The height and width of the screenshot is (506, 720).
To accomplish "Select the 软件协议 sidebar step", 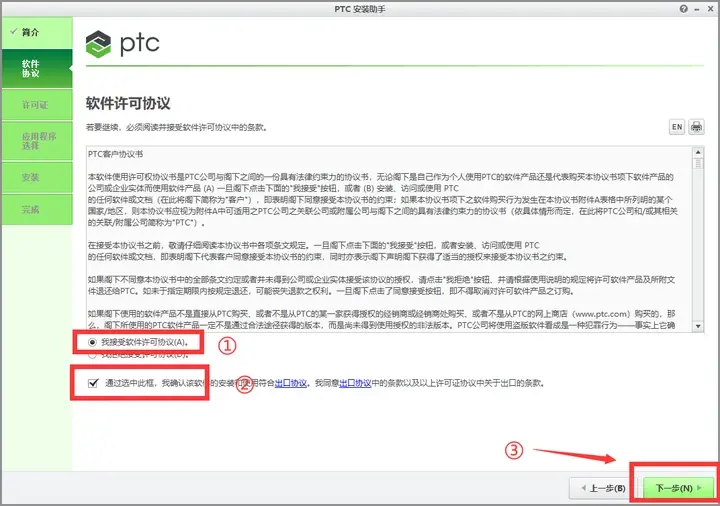I will point(37,68).
